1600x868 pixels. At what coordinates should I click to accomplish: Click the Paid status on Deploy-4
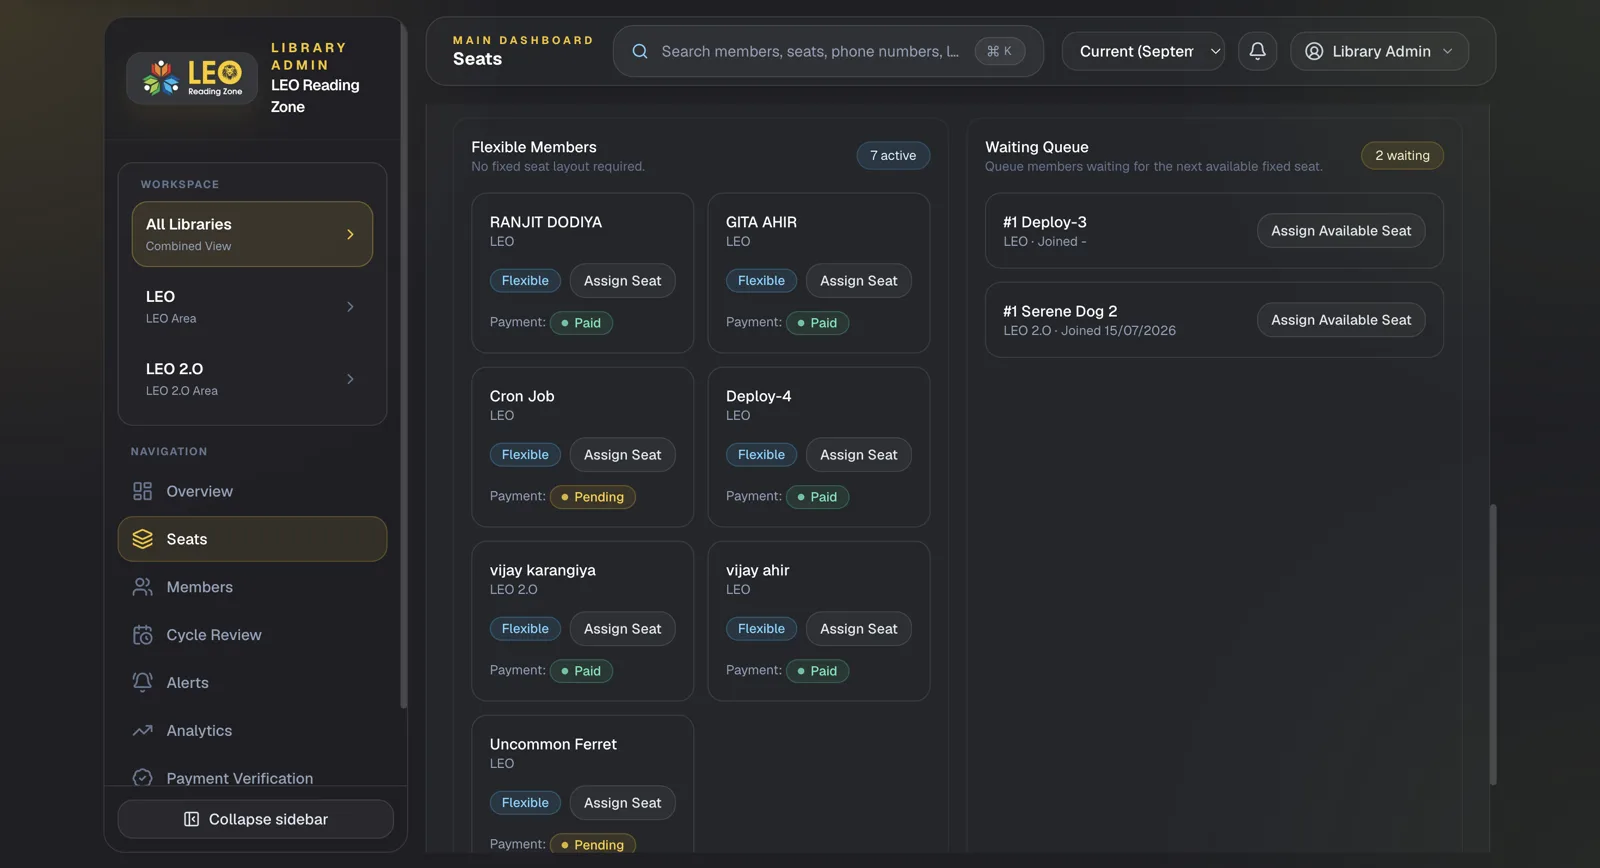817,497
